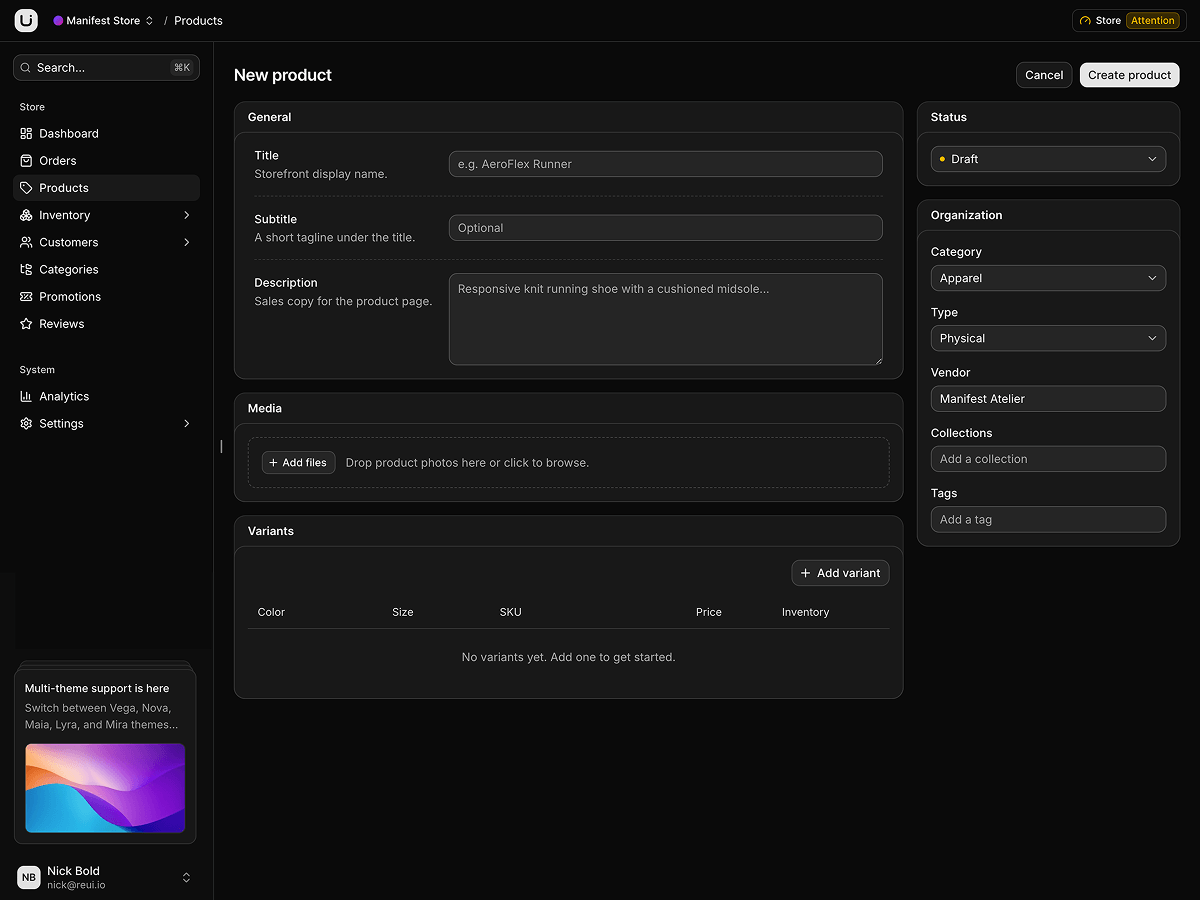This screenshot has height=900, width=1200.
Task: Click 'No variants yet' empty message
Action: (x=568, y=657)
